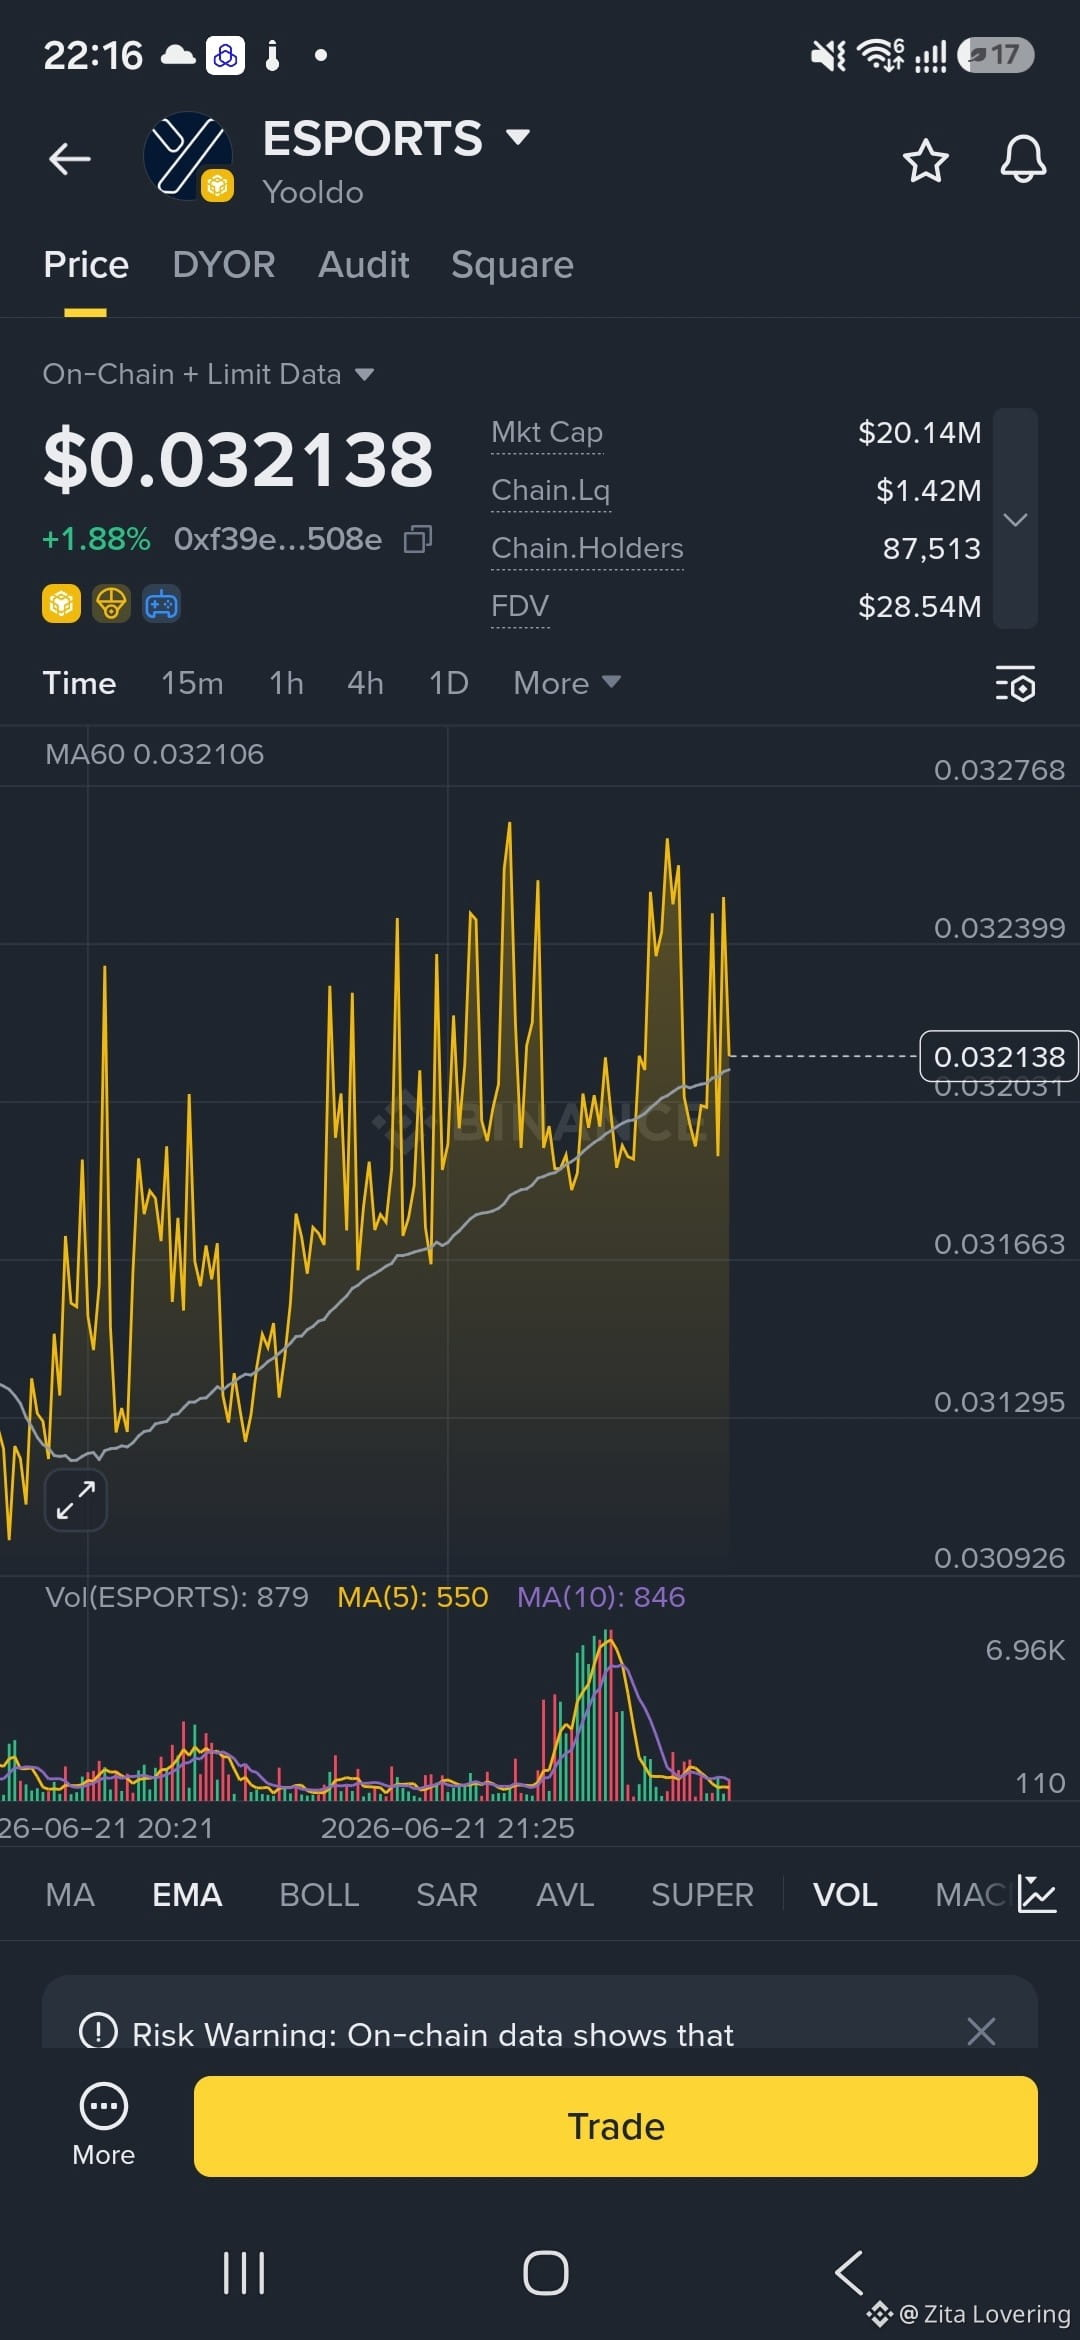This screenshot has height=2340, width=1080.
Task: Open On-Chain + Limit Data dropdown
Action: tap(208, 374)
